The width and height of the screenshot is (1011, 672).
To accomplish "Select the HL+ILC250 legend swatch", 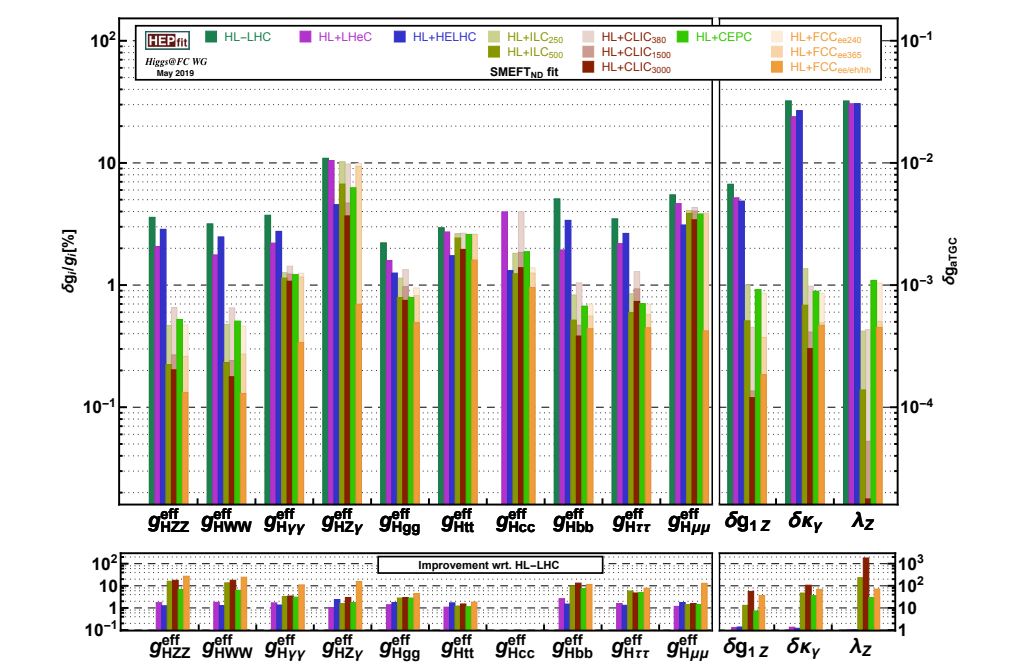I will pos(495,37).
